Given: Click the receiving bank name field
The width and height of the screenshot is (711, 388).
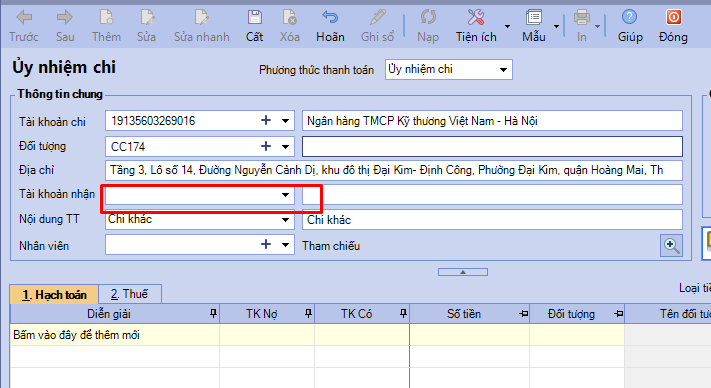Looking at the screenshot, I should [492, 195].
